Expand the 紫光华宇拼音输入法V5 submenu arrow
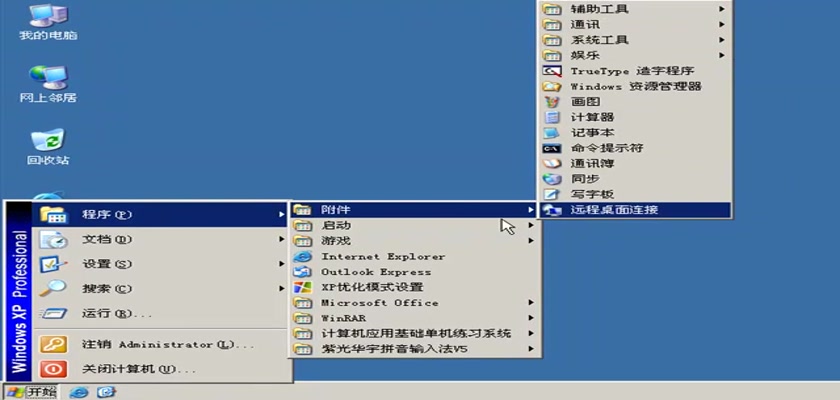840x400 pixels. tap(530, 349)
